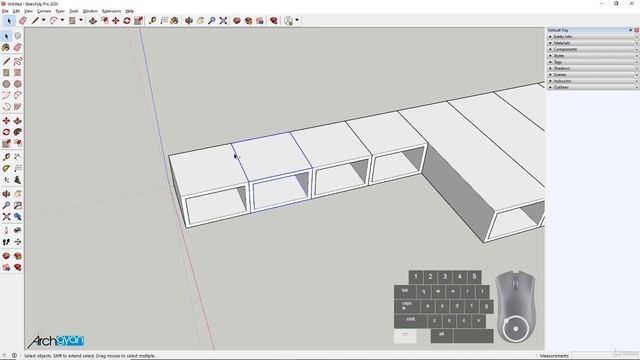Click Pan in the top toolbar
This screenshot has height=360, width=640.
point(200,20)
